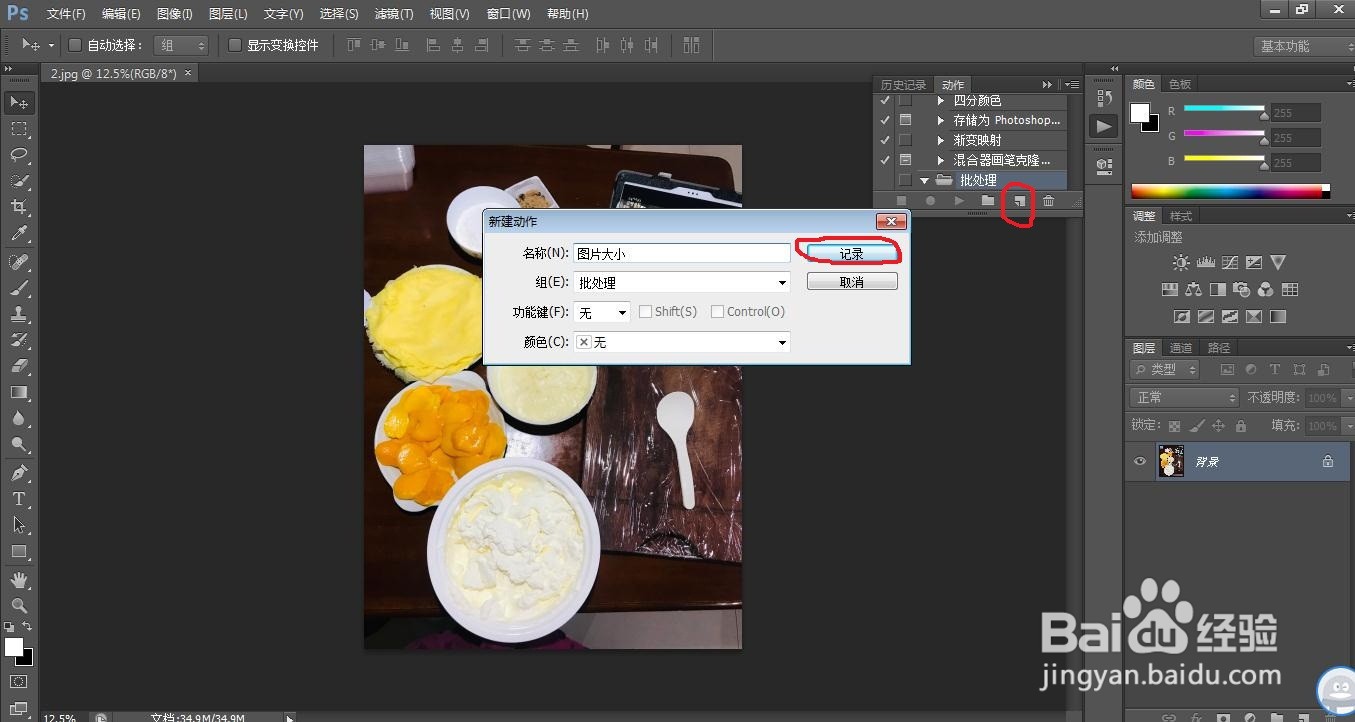Toggle Quick Mask mode
This screenshot has height=722, width=1355.
coord(19,681)
